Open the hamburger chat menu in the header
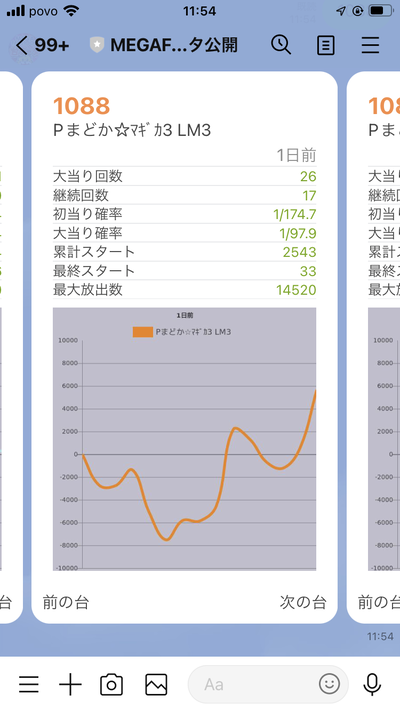The image size is (400, 711). pyautogui.click(x=370, y=45)
